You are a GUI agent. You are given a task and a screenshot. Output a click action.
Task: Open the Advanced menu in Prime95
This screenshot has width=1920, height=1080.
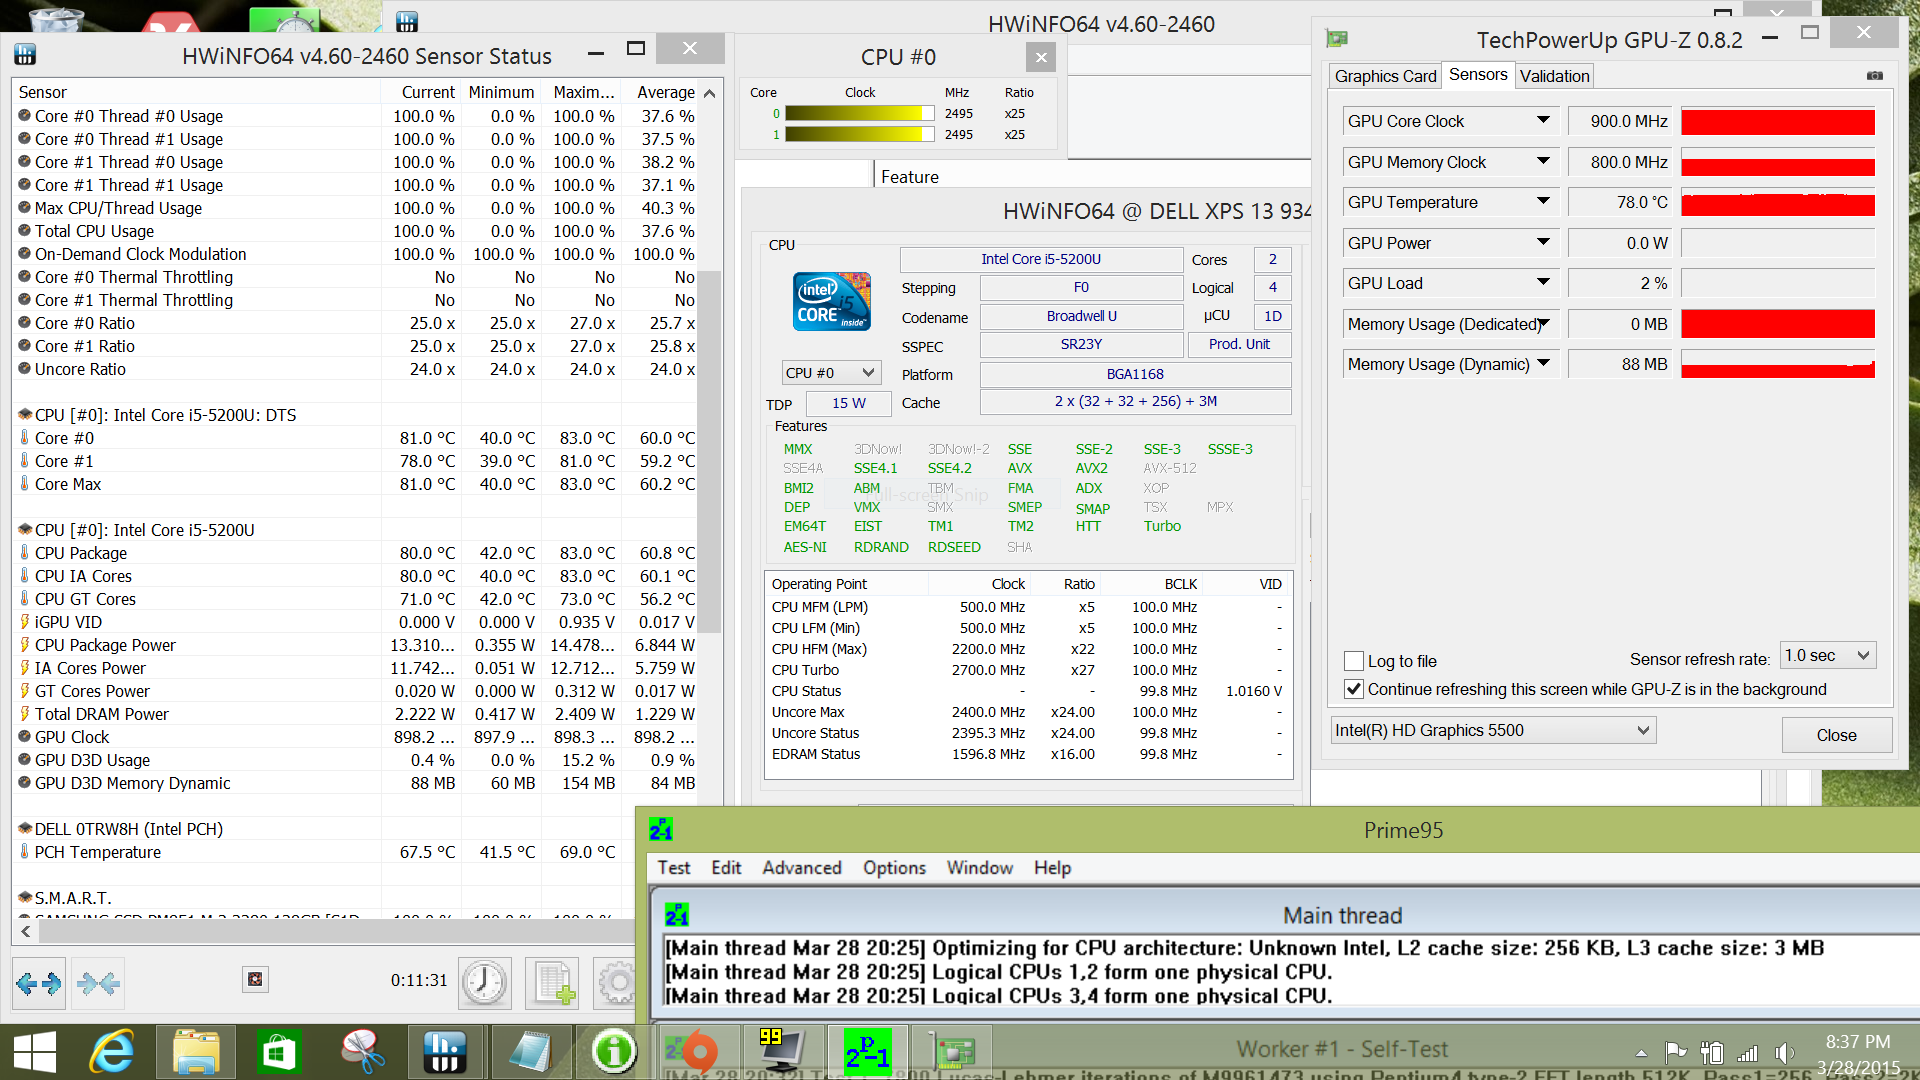(x=801, y=868)
